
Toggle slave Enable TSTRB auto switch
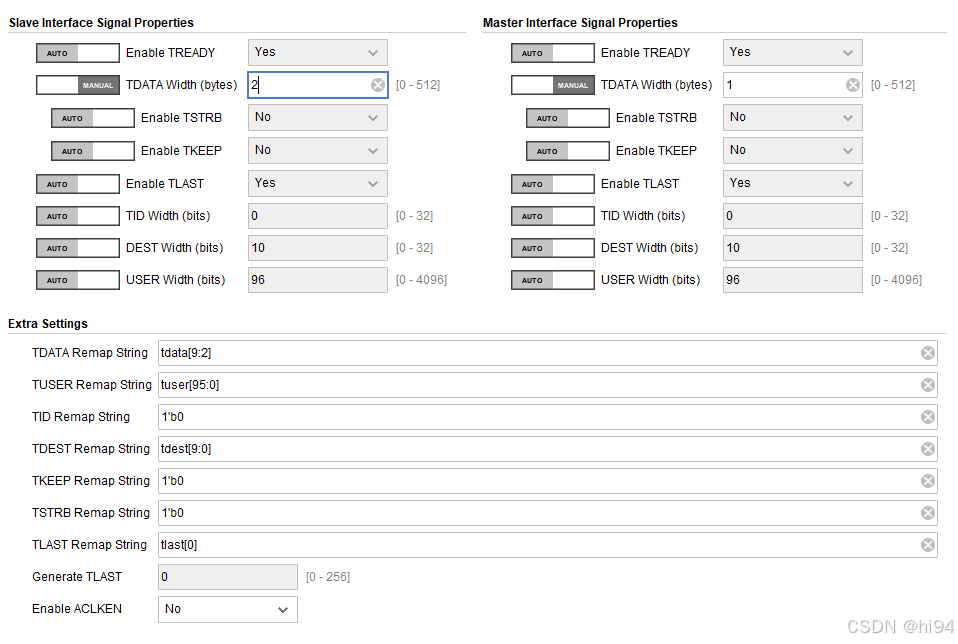click(x=93, y=118)
